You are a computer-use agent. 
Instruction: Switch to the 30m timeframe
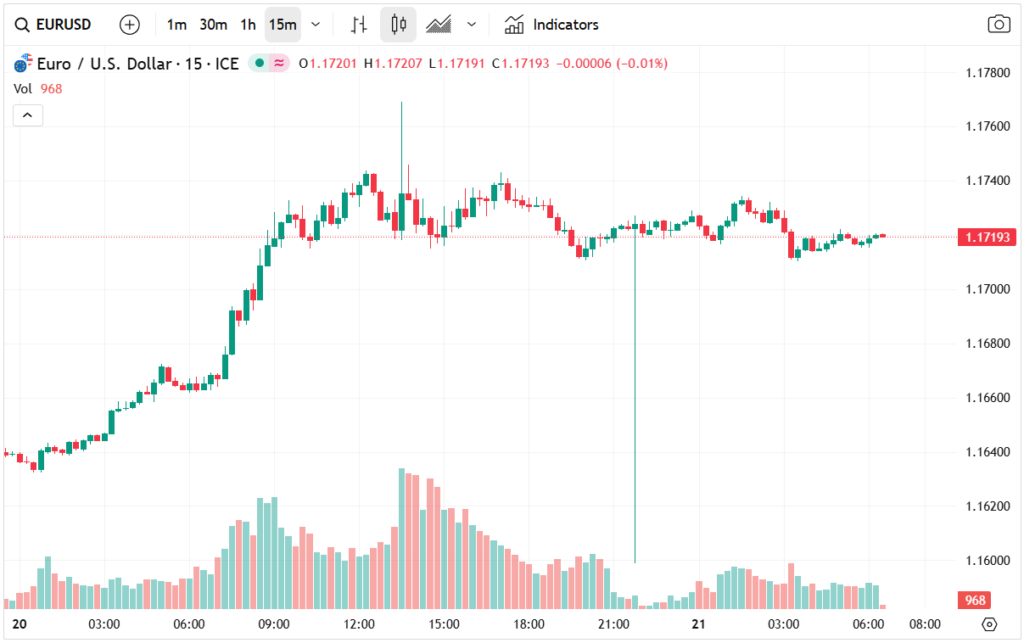tap(213, 24)
